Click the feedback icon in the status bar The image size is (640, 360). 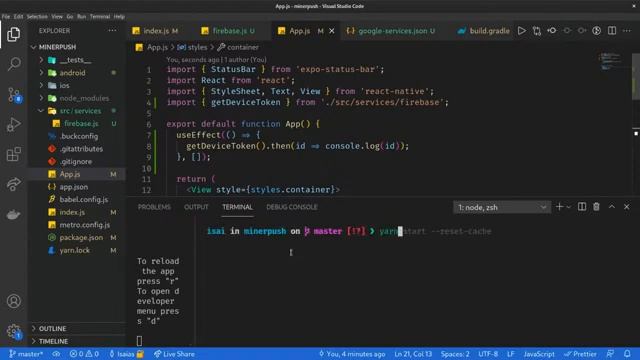pos(610,354)
